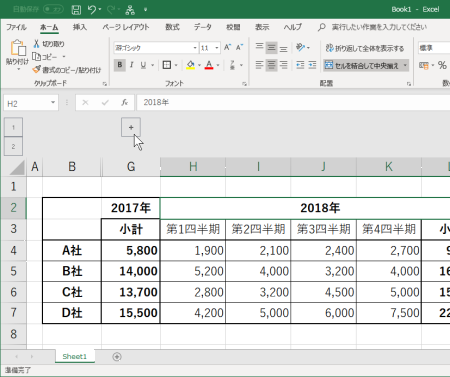Add a new sheet with plus icon
The image size is (450, 377).
click(117, 357)
